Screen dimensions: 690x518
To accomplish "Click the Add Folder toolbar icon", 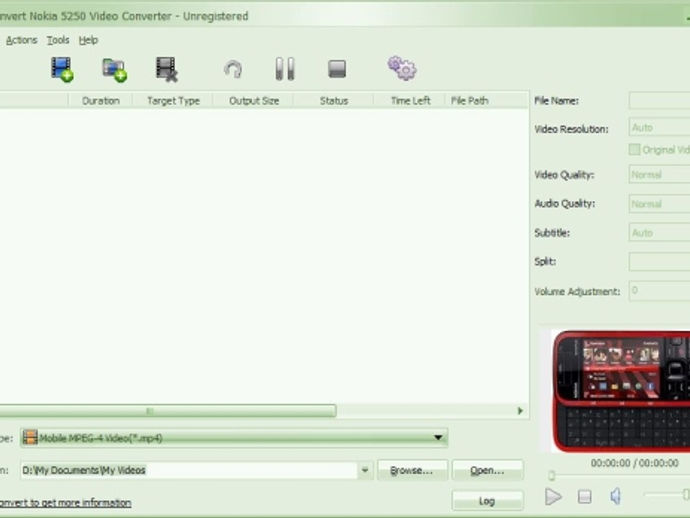I will (114, 70).
